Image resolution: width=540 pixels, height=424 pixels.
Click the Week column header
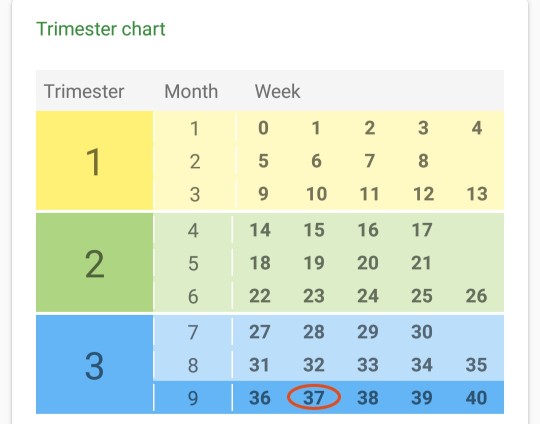click(x=278, y=92)
